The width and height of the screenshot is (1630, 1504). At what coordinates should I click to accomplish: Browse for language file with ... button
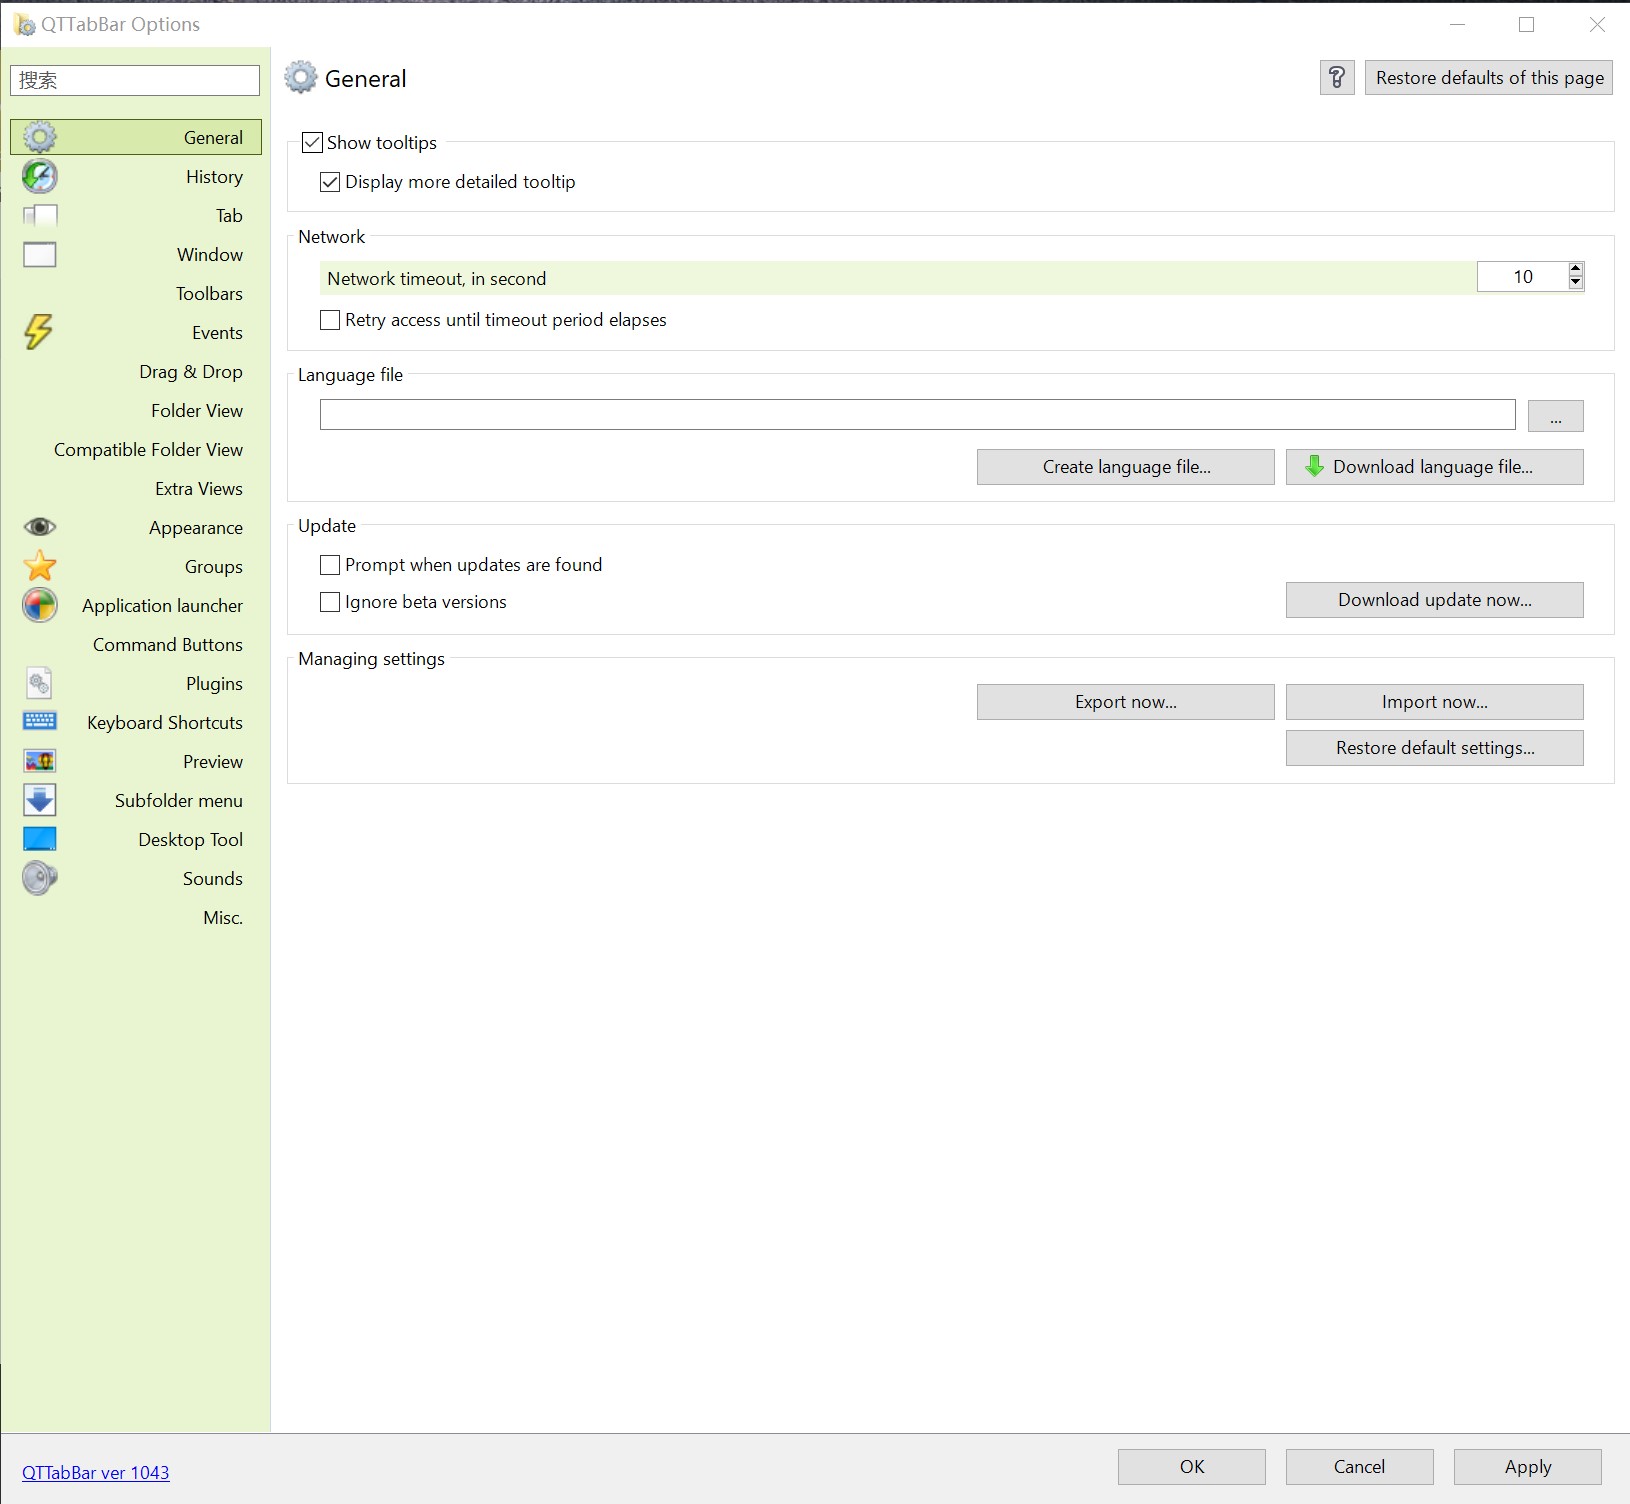tap(1556, 416)
